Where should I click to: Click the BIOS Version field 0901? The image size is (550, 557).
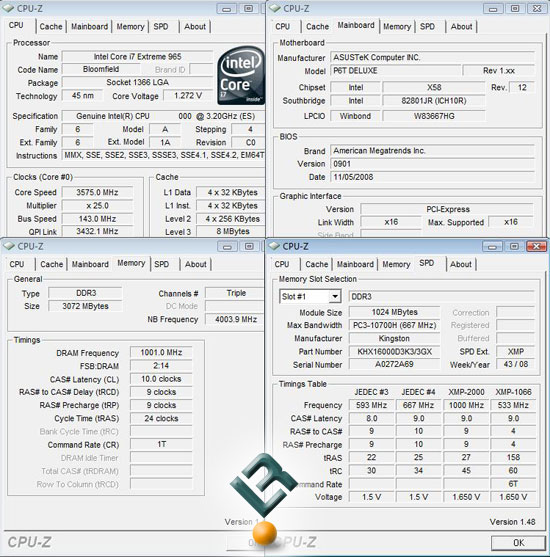[x=432, y=164]
